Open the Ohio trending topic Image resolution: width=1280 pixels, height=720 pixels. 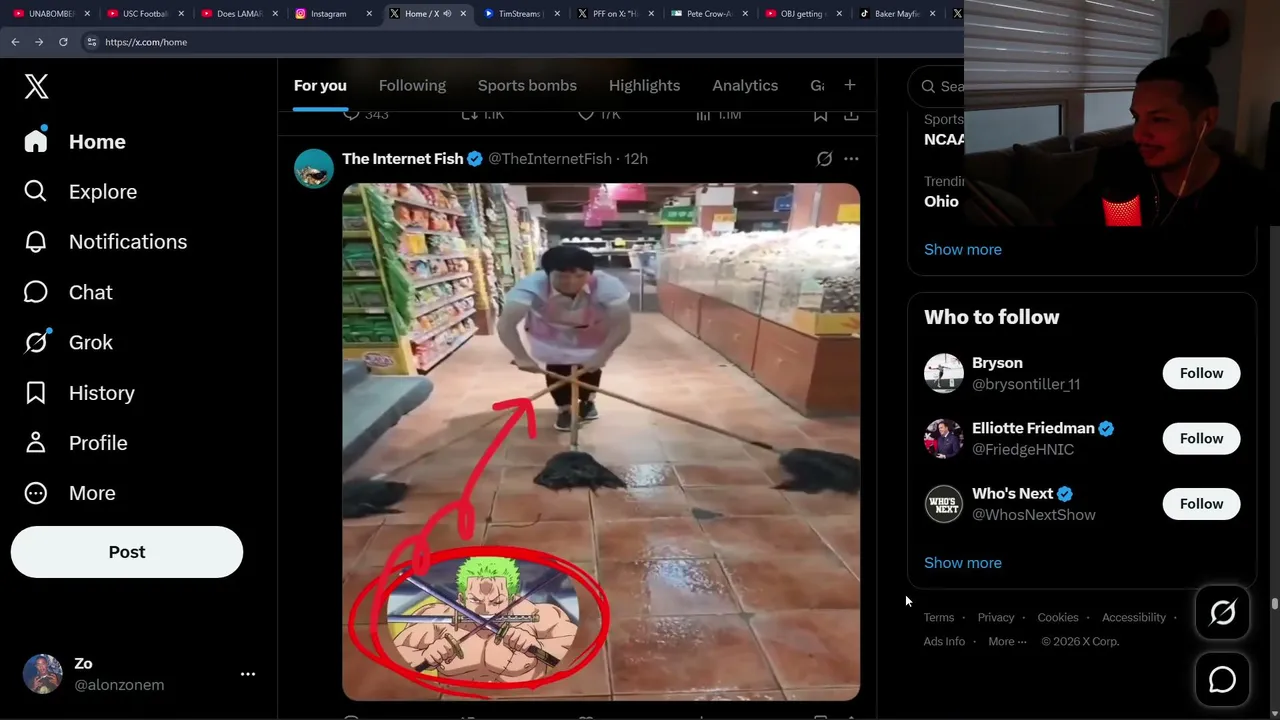click(941, 201)
